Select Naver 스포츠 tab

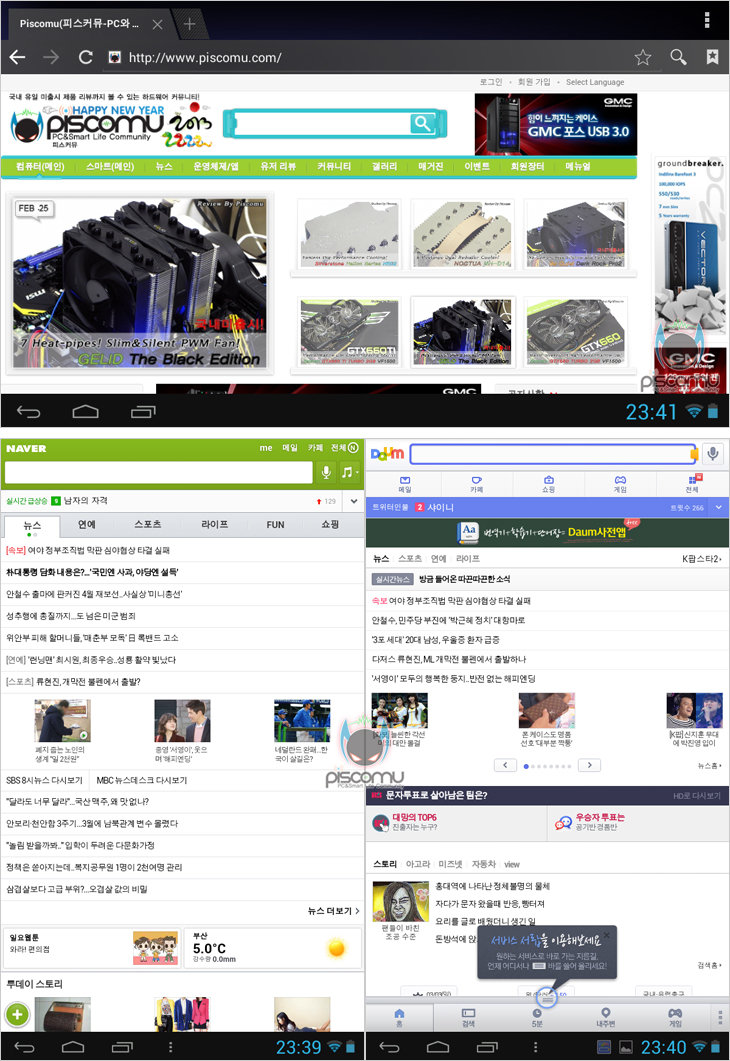coord(147,524)
